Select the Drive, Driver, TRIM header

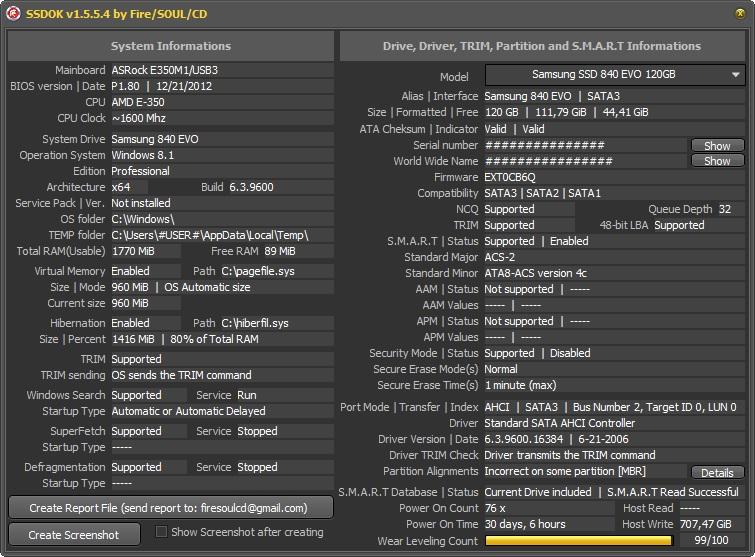542,46
